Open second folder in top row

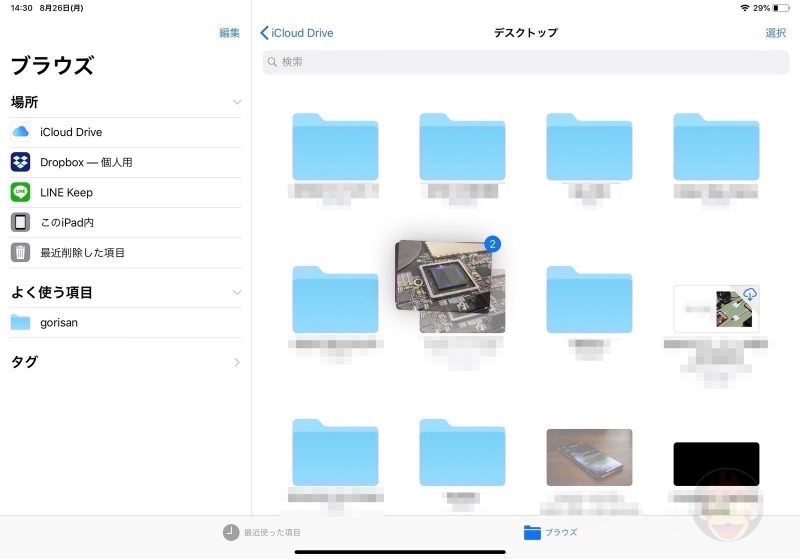coord(462,147)
